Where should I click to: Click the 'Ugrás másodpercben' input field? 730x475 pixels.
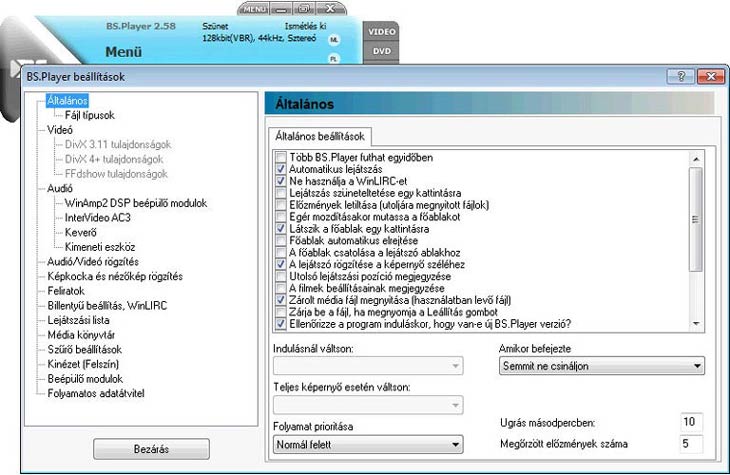[x=691, y=420]
